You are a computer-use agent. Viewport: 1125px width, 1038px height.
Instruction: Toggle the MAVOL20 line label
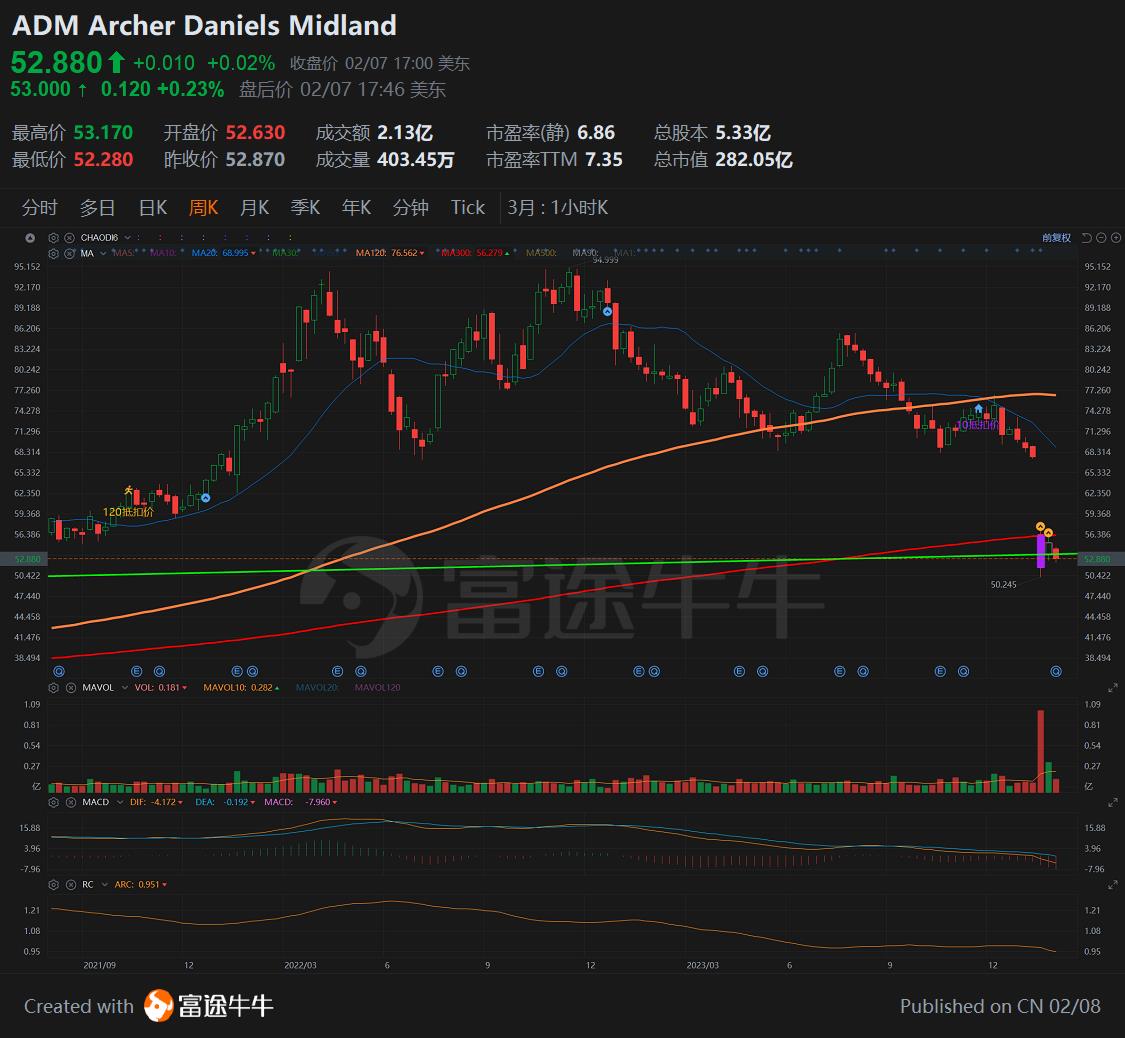coord(316,687)
